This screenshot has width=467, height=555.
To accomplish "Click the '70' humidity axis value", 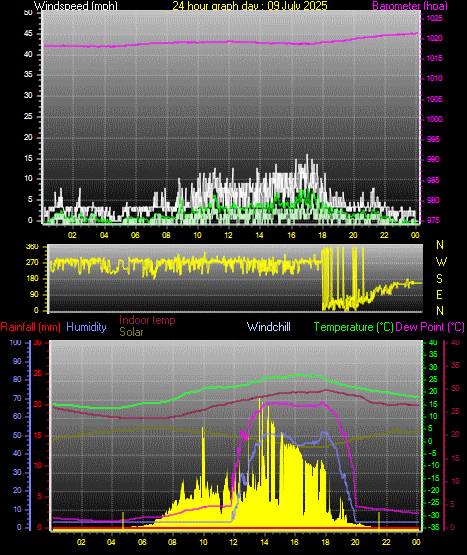I will click(17, 398).
